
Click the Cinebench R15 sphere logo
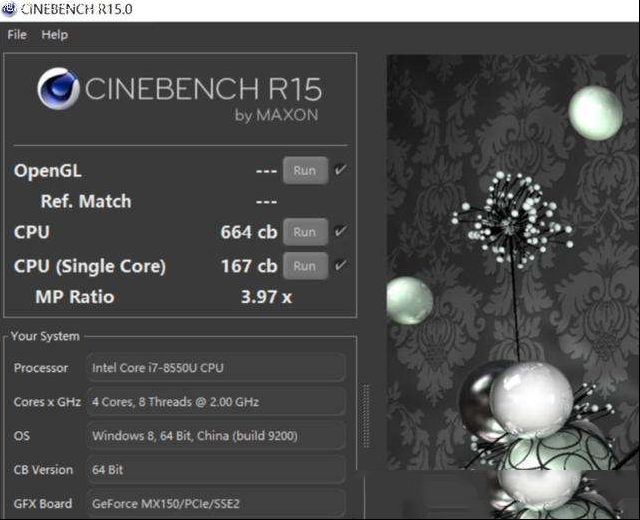pos(58,89)
